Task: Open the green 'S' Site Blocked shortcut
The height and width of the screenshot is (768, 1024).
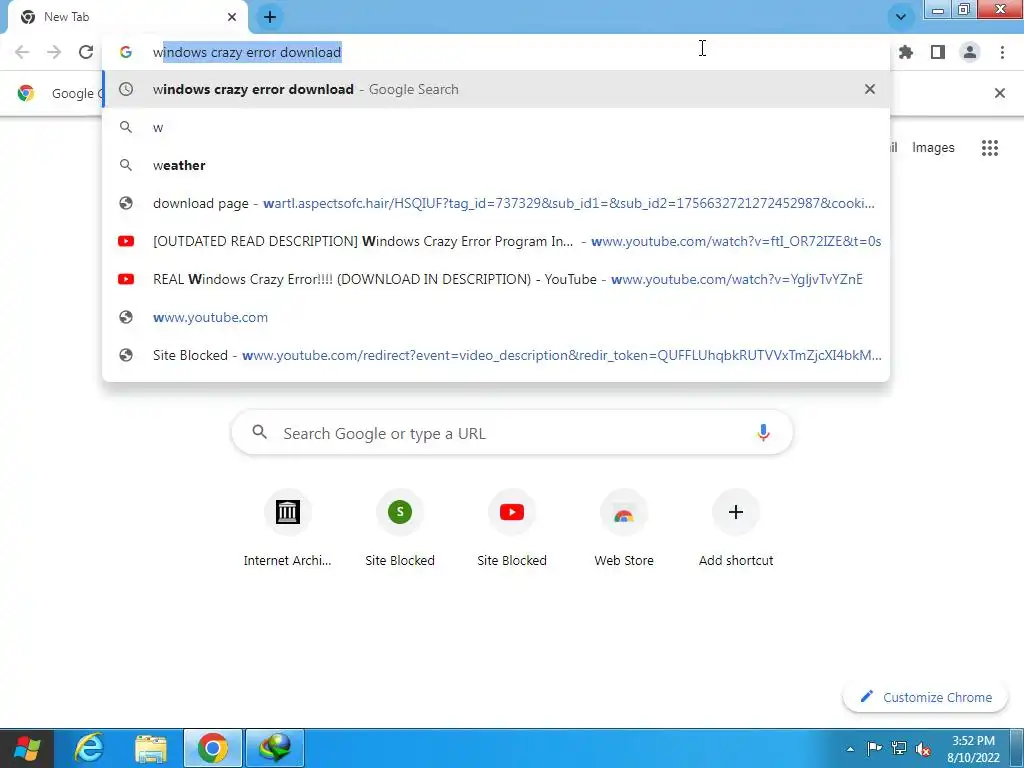Action: coord(400,529)
